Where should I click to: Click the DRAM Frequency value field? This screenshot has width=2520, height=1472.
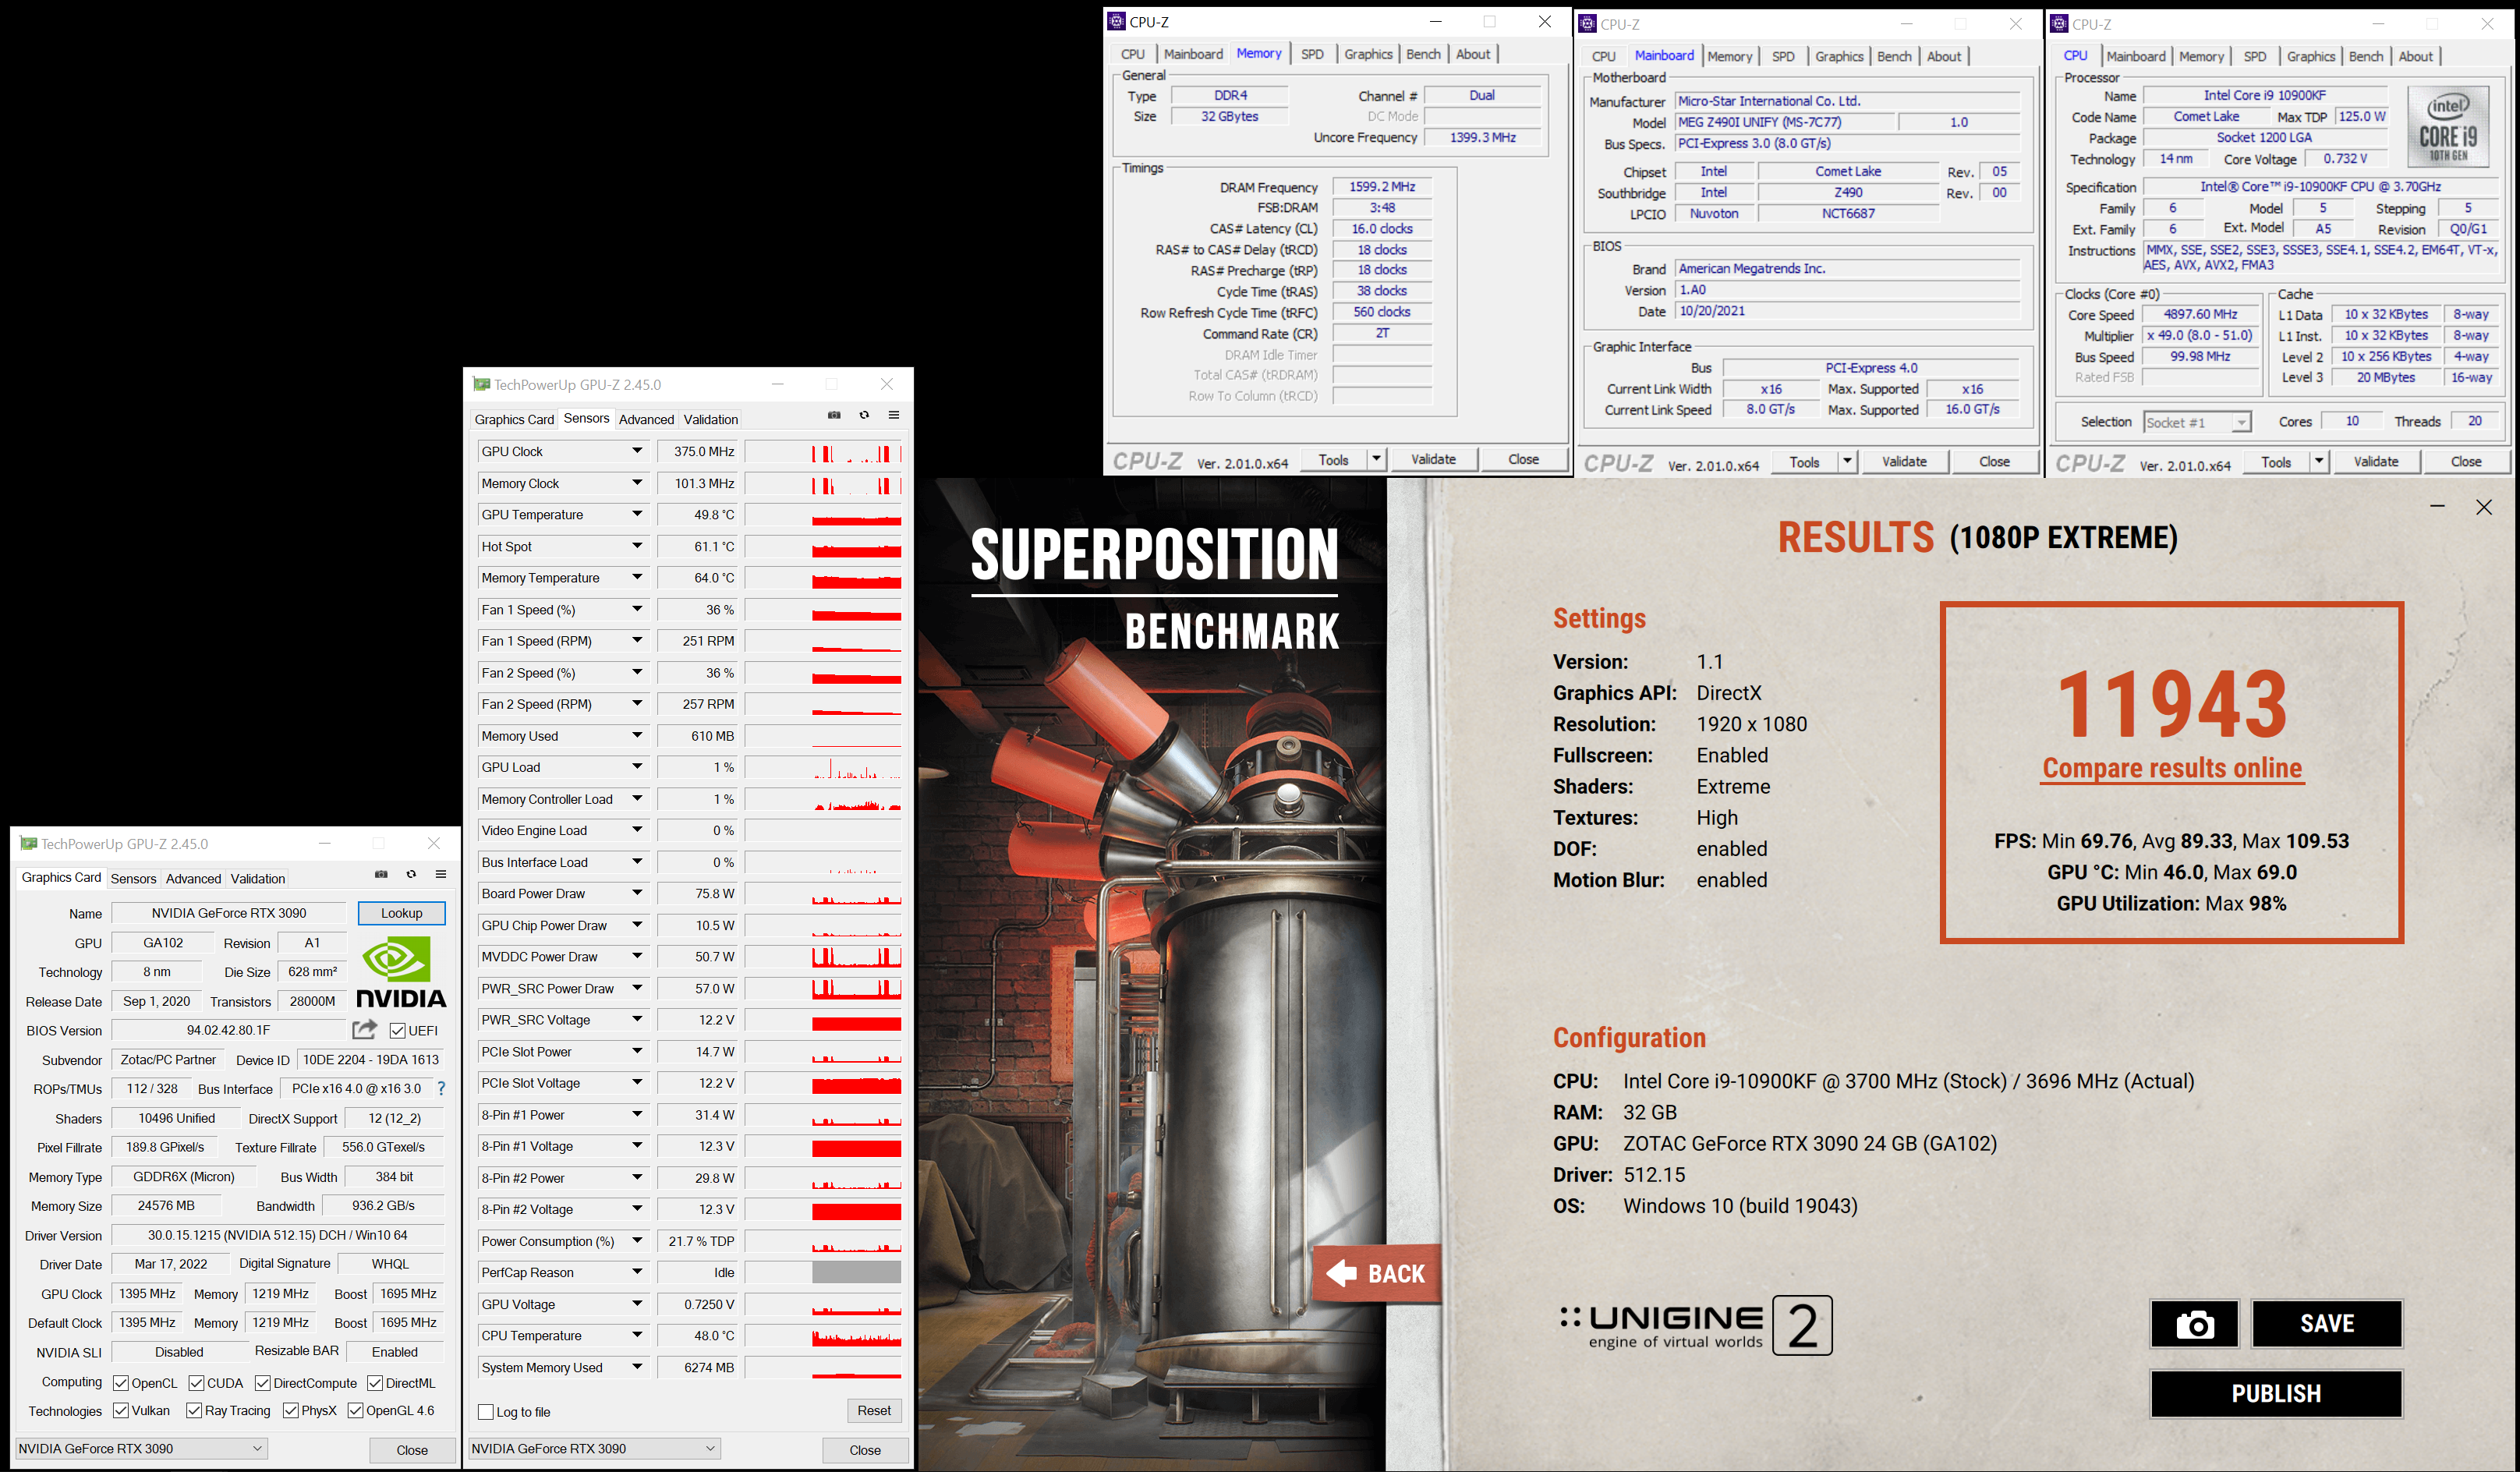(x=1382, y=187)
